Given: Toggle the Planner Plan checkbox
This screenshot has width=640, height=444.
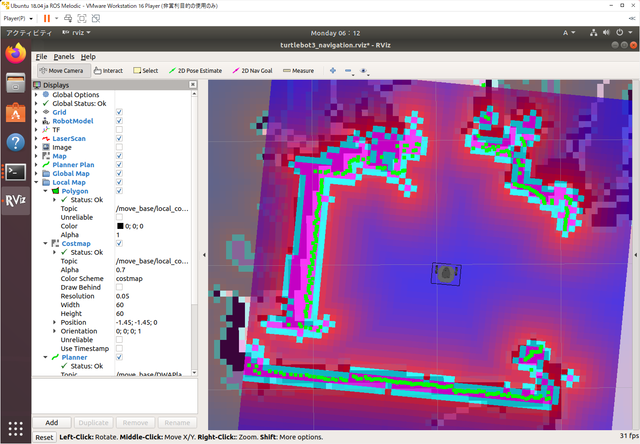Looking at the screenshot, I should 119,165.
